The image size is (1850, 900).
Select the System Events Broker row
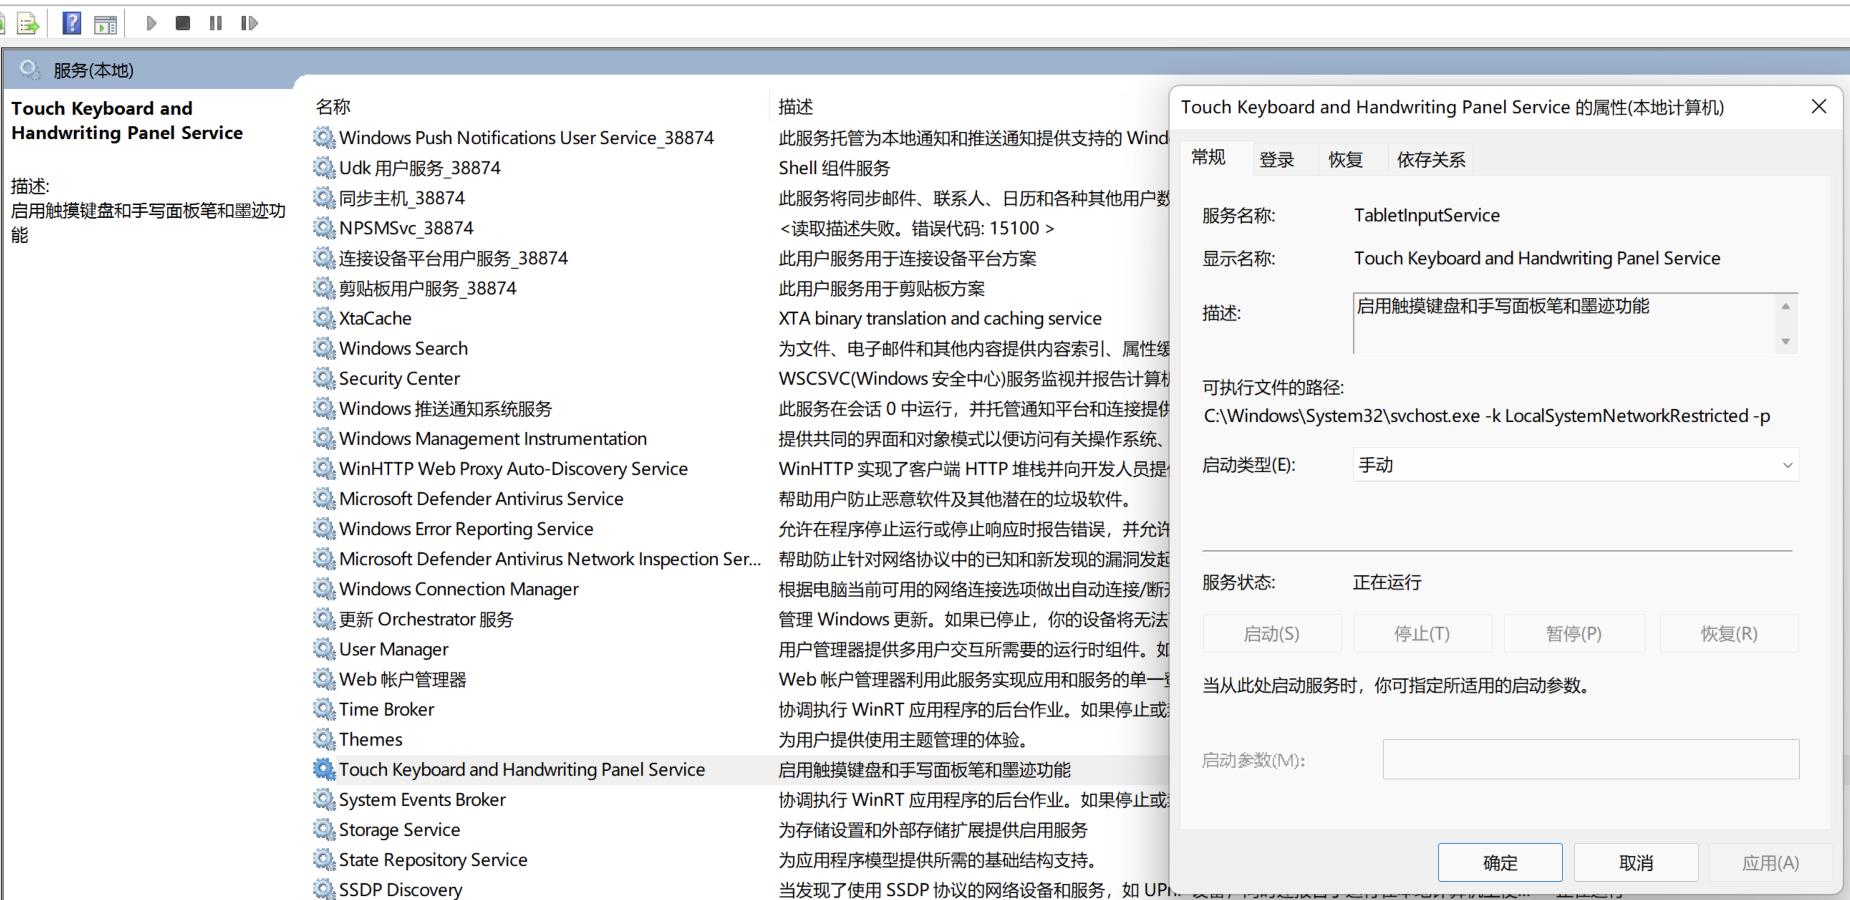[x=740, y=799]
